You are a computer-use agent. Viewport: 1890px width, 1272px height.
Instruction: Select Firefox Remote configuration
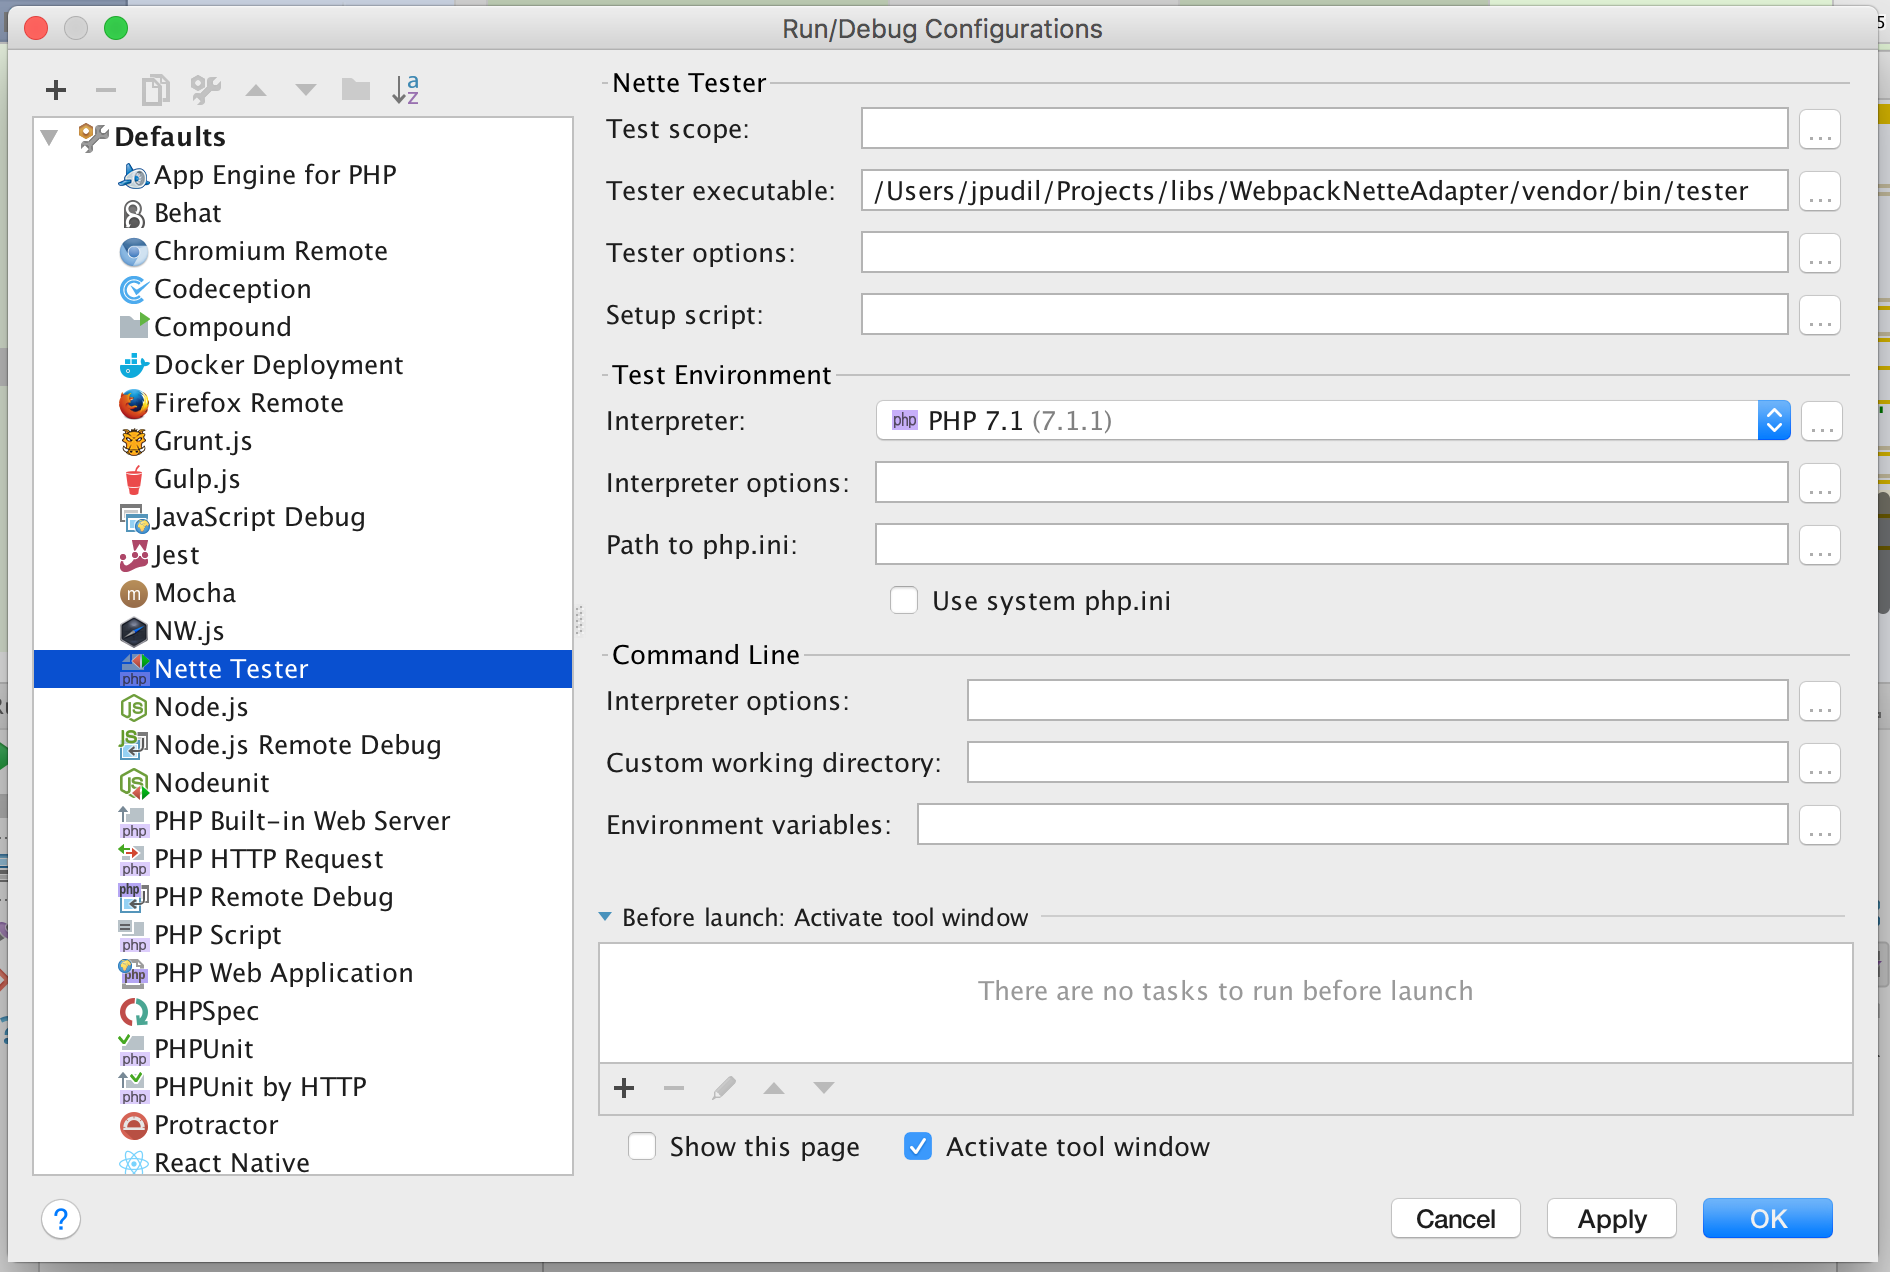click(x=248, y=403)
